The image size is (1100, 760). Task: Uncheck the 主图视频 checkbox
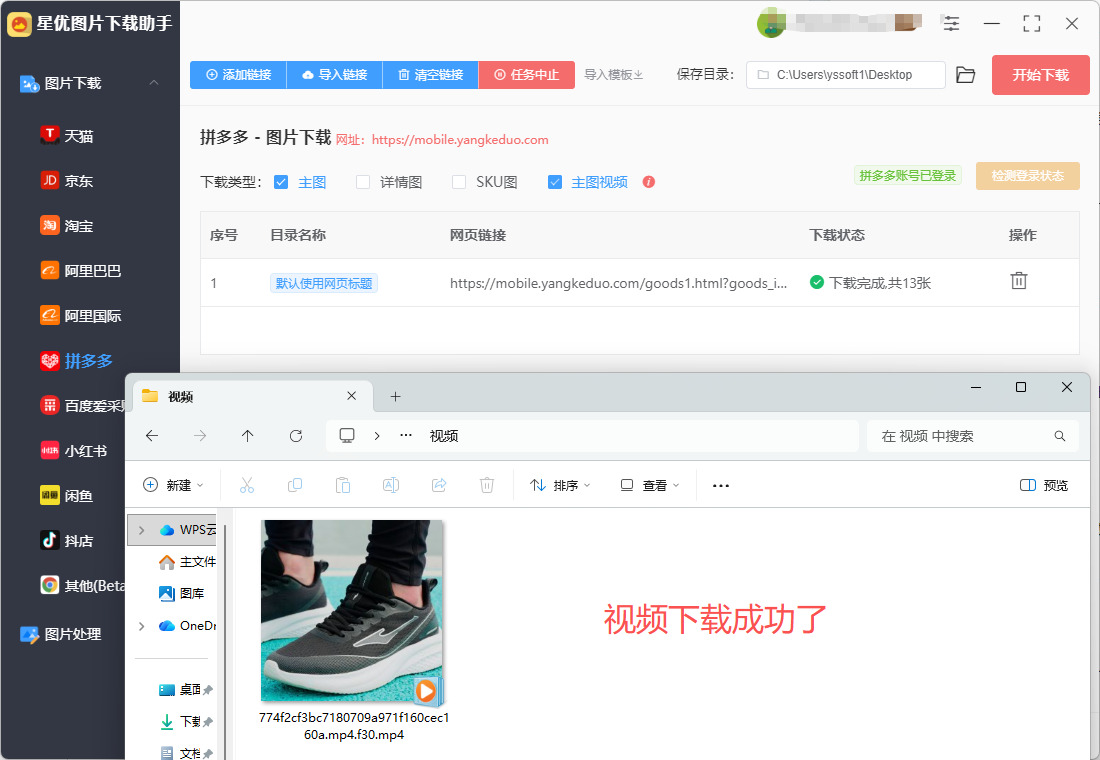[x=555, y=182]
